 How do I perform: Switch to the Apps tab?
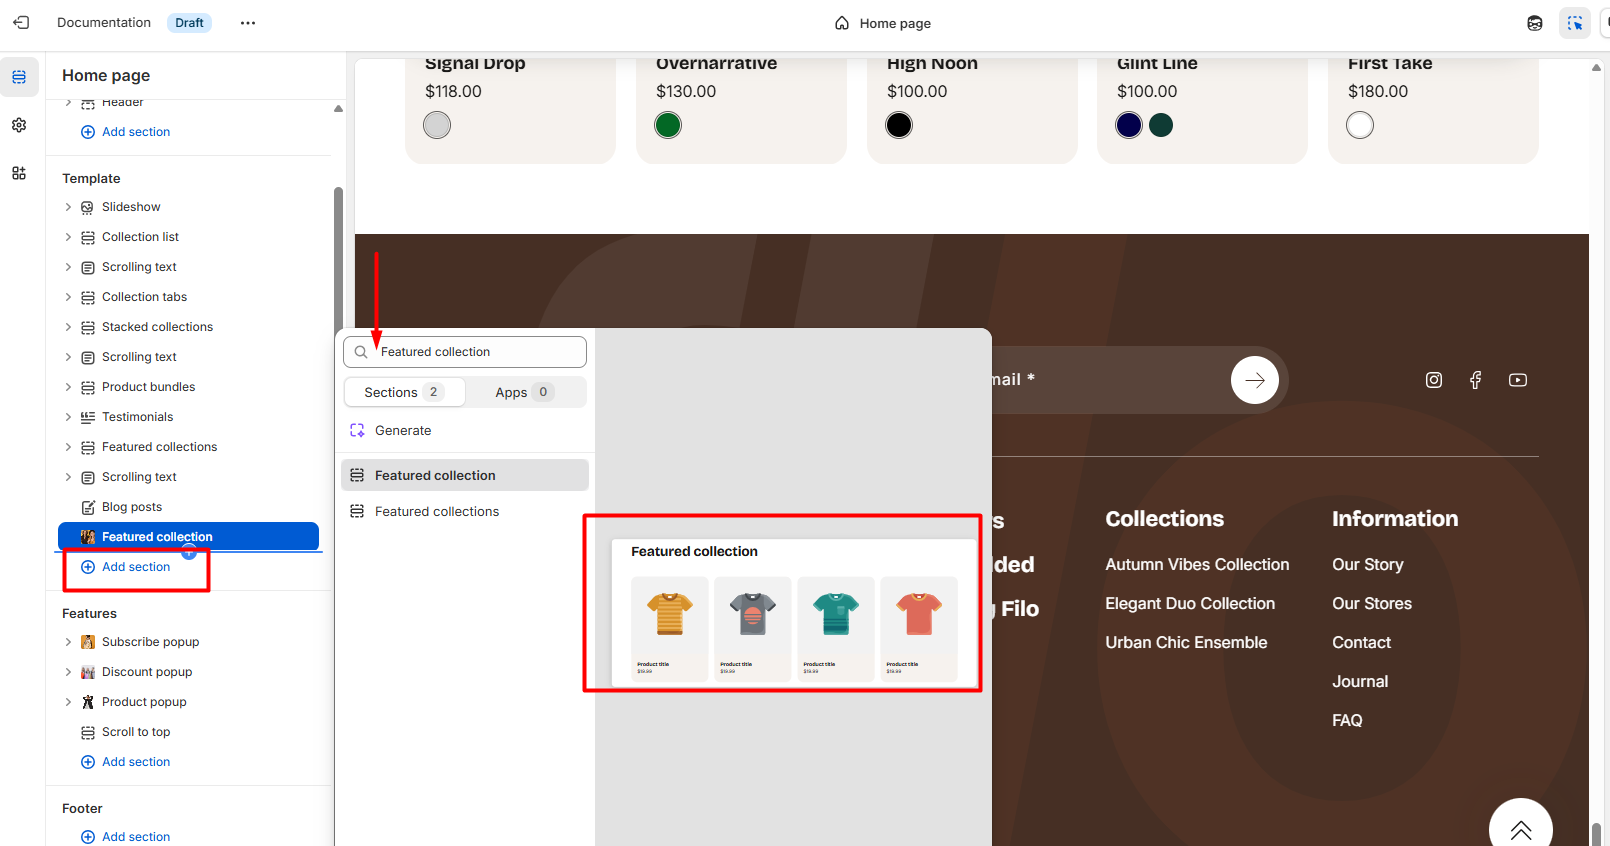coord(525,392)
